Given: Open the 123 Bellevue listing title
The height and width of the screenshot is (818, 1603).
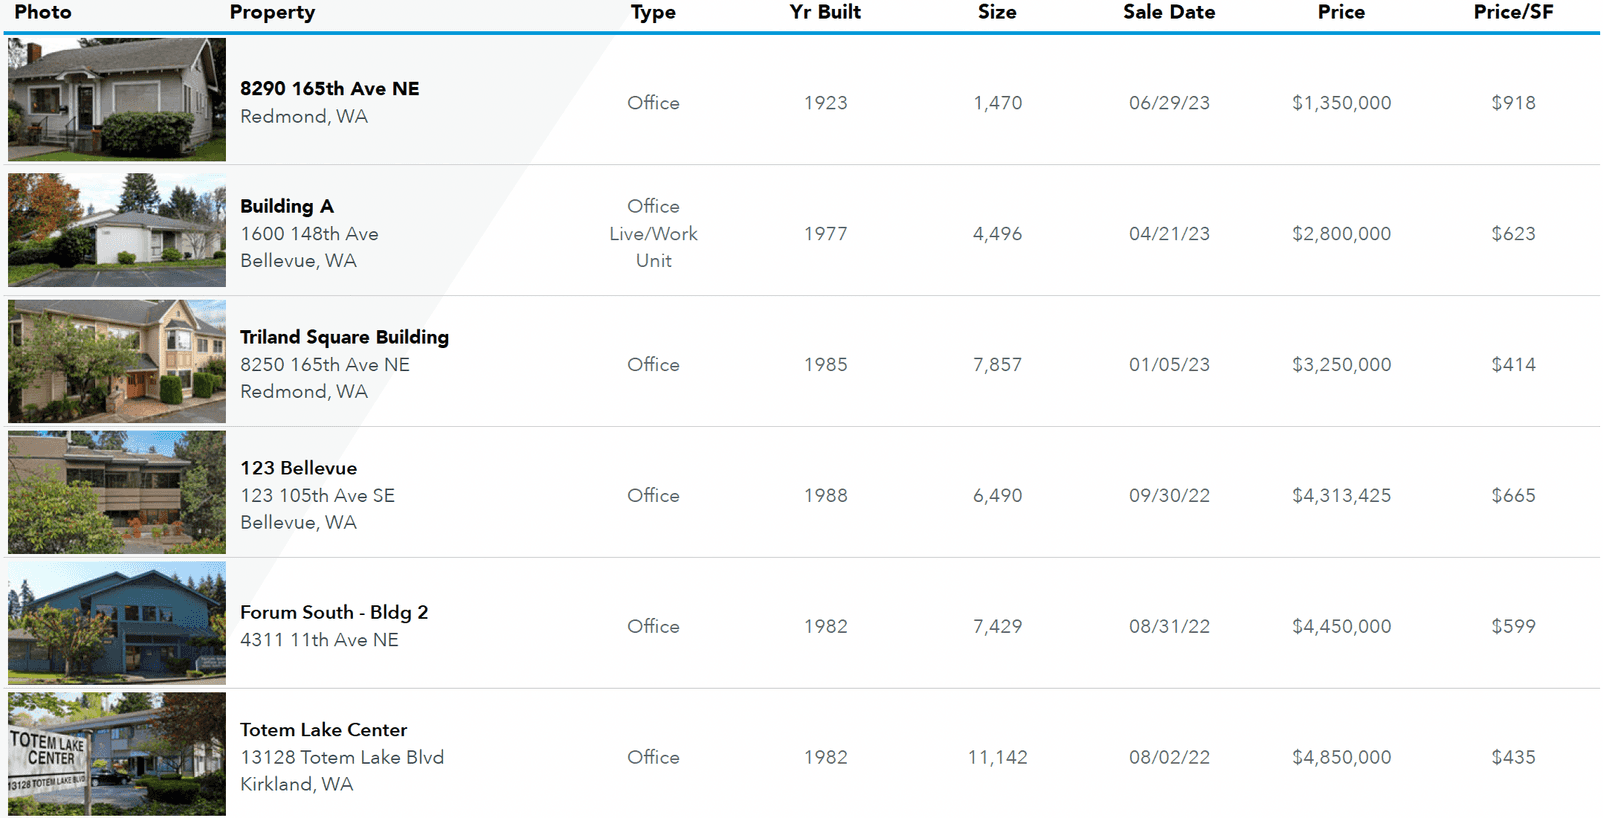Looking at the screenshot, I should point(298,468).
